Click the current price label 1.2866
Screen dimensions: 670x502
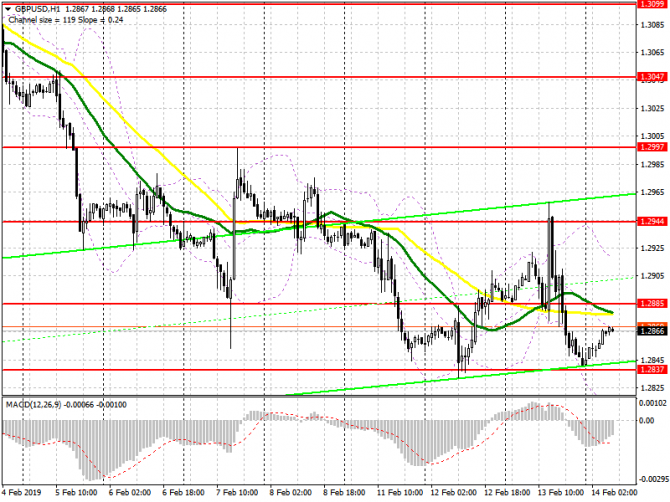[x=652, y=331]
